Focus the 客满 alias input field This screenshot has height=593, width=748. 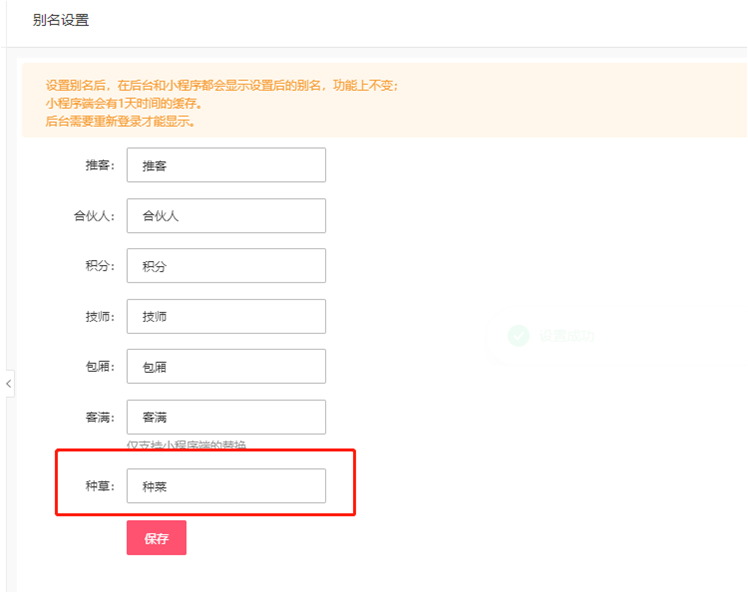(226, 417)
